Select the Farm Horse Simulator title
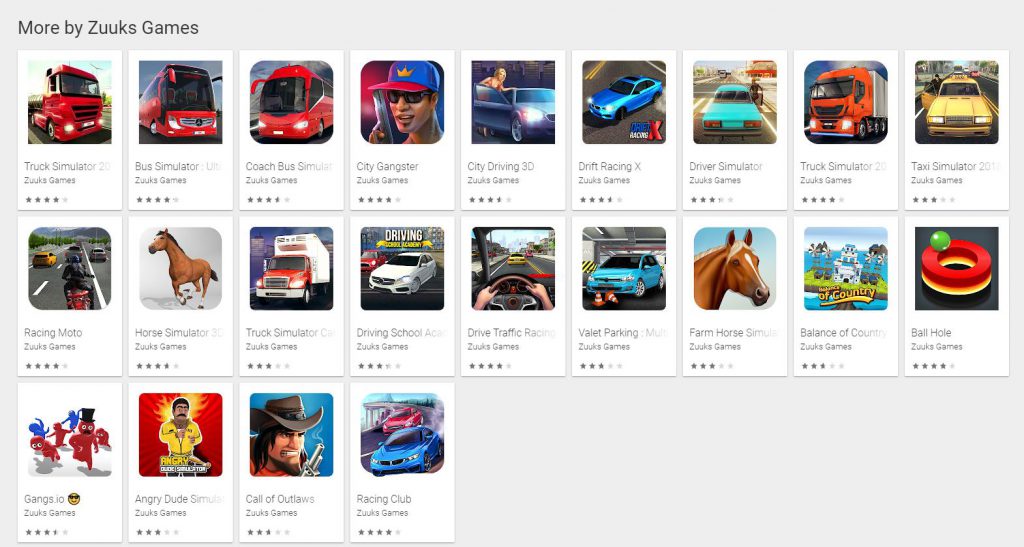The width and height of the screenshot is (1024, 547). tap(733, 332)
